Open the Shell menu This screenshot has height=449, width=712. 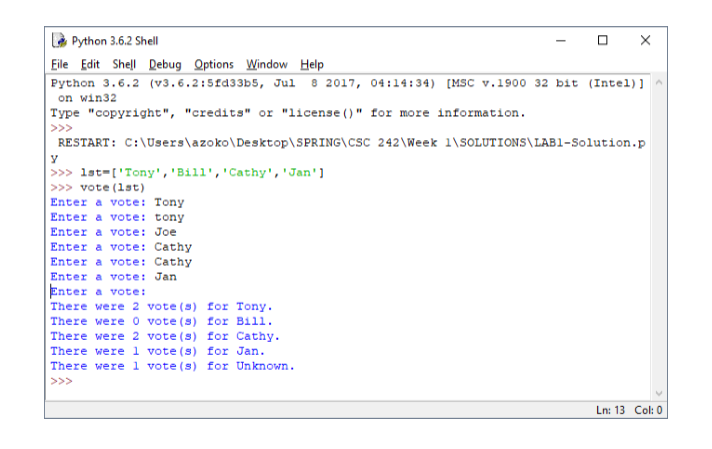124,64
